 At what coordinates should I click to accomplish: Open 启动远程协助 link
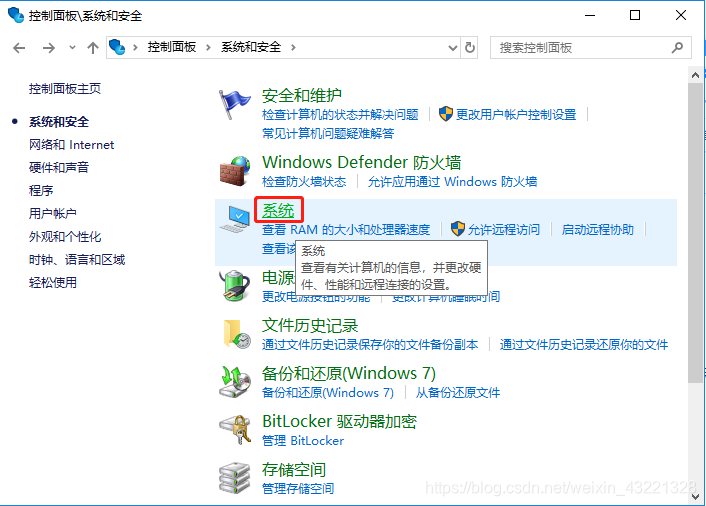pyautogui.click(x=597, y=230)
